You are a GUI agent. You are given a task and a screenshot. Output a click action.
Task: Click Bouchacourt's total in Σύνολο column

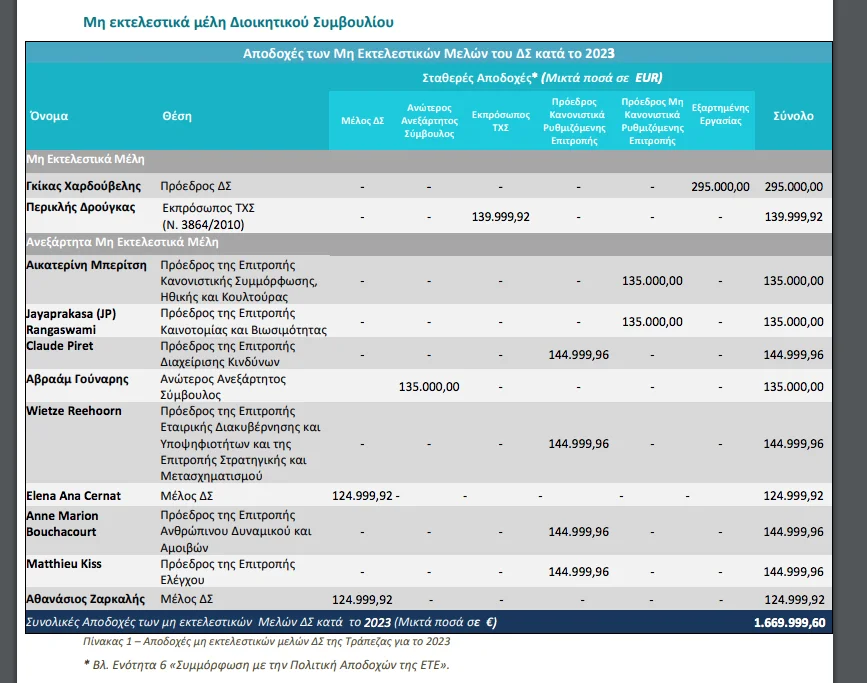click(x=793, y=532)
